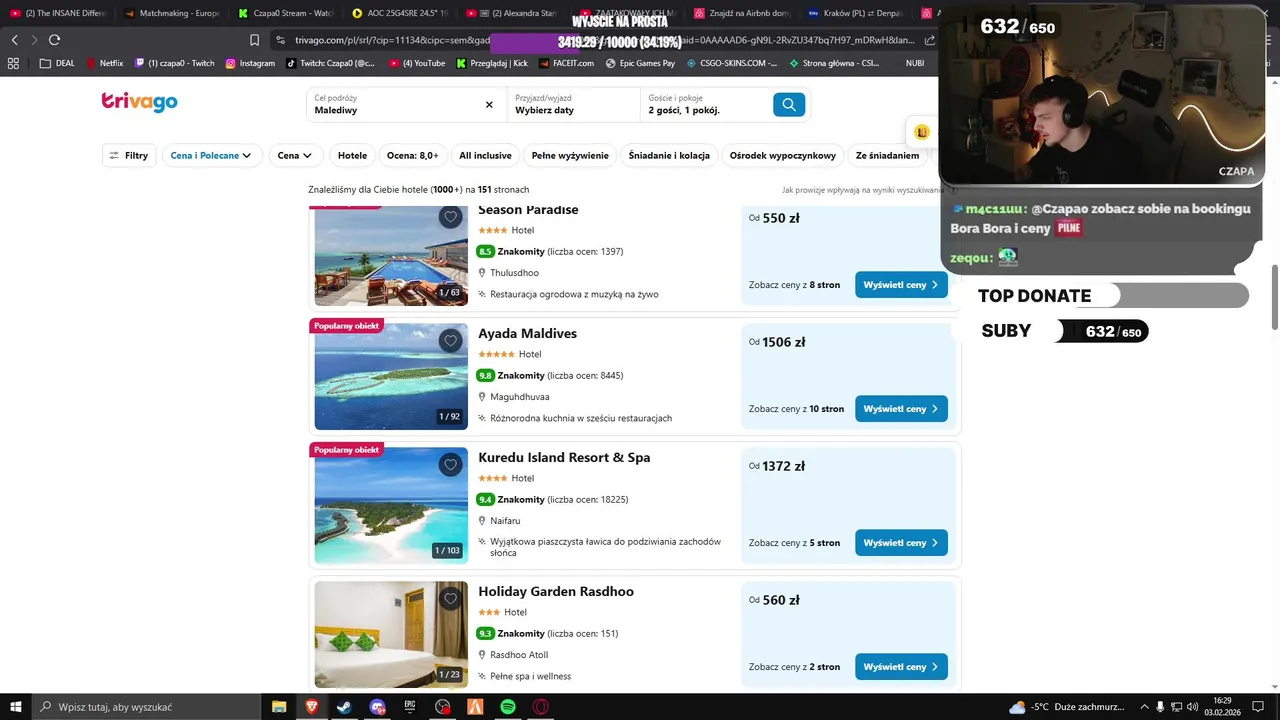Open the Goście i pokoje selector
Viewport: 1280px width, 720px height.
[x=705, y=104]
